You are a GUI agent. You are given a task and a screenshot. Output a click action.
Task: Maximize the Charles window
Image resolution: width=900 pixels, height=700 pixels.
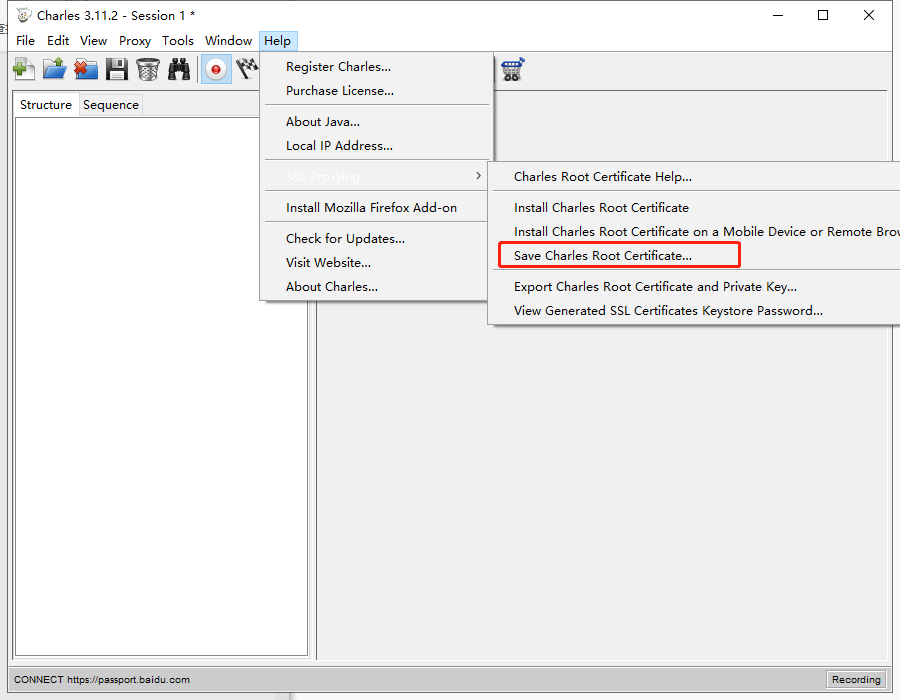[823, 15]
